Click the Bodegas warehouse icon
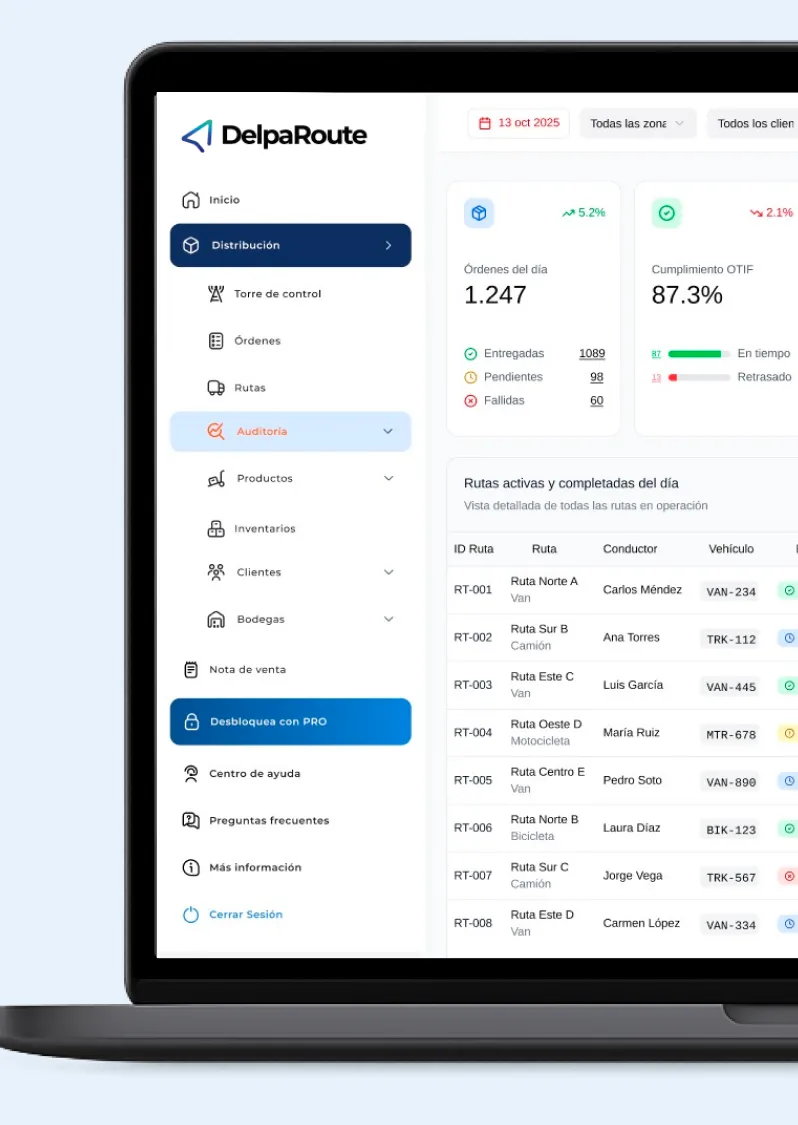Image resolution: width=798 pixels, height=1125 pixels. (216, 619)
